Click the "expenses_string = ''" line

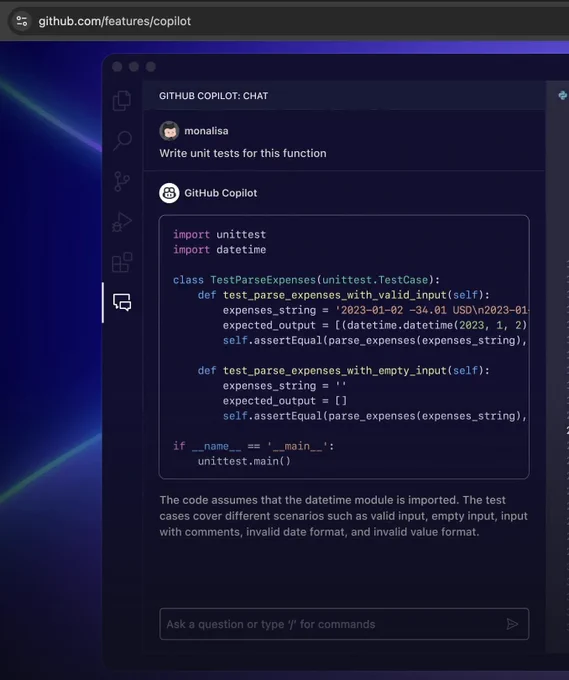point(284,386)
